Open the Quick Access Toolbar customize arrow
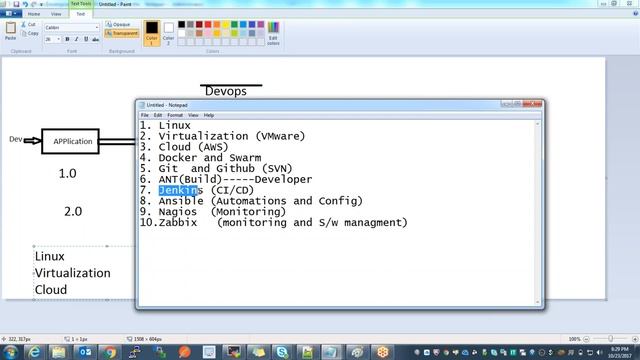Image resolution: width=640 pixels, height=360 pixels. point(41,4)
